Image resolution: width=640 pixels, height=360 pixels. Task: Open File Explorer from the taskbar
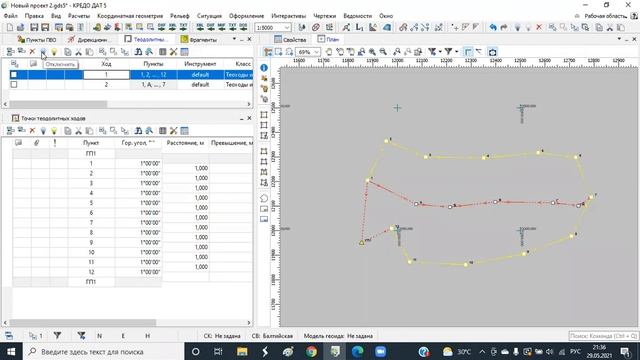point(242,351)
